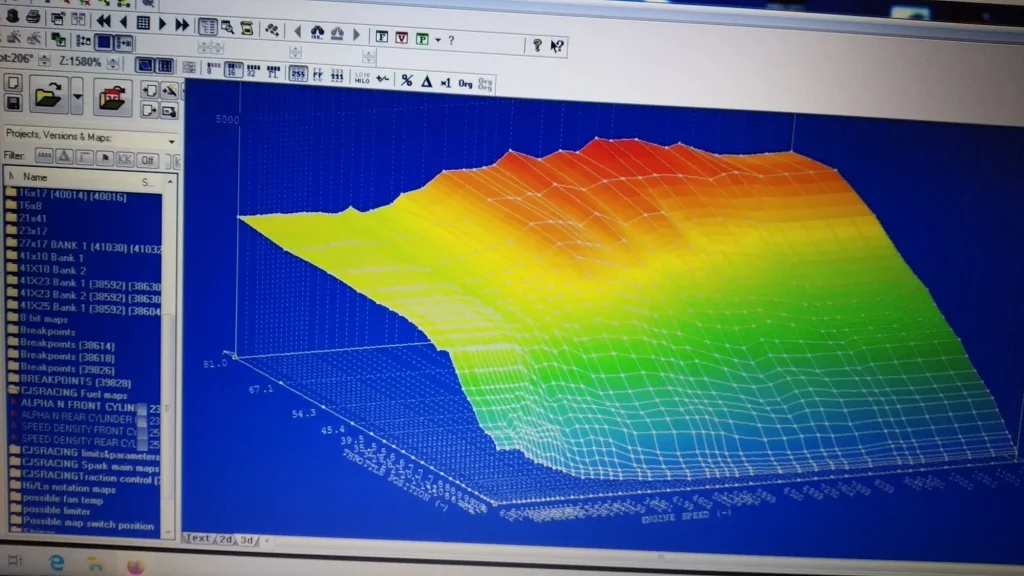Click the open project folder icon
This screenshot has height=576, width=1024.
(x=47, y=97)
